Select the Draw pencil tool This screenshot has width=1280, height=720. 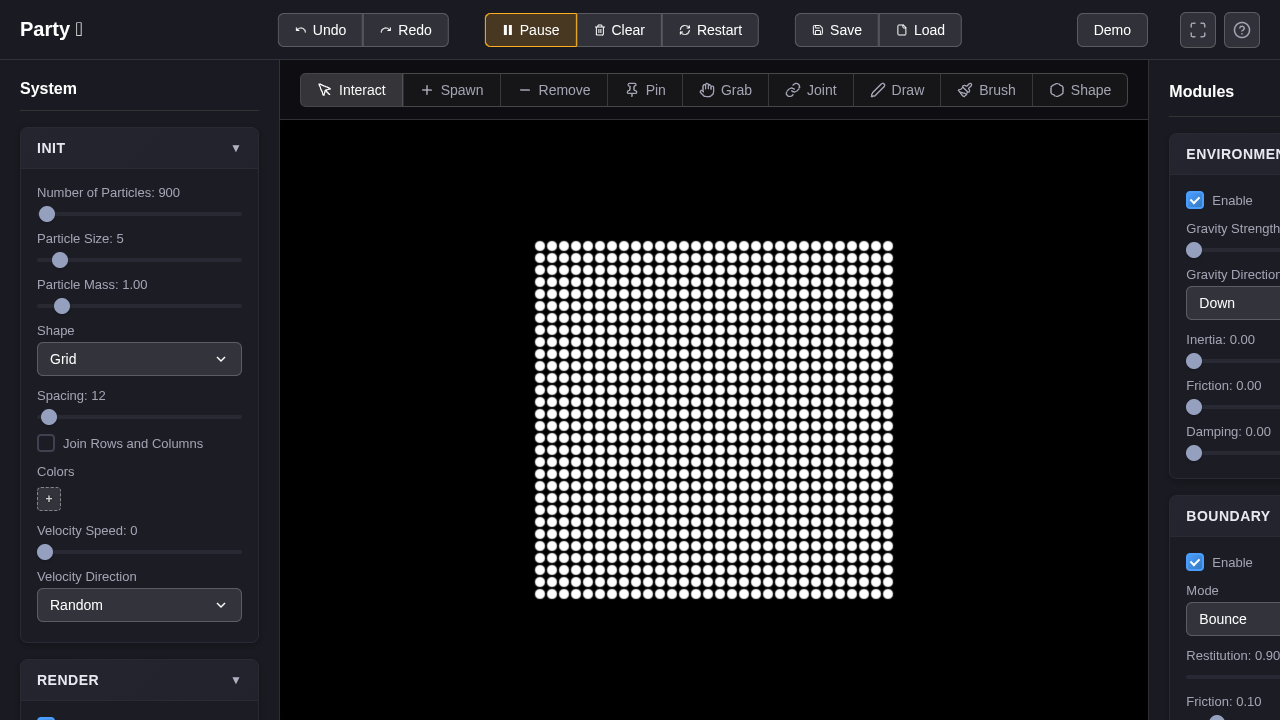pos(897,90)
